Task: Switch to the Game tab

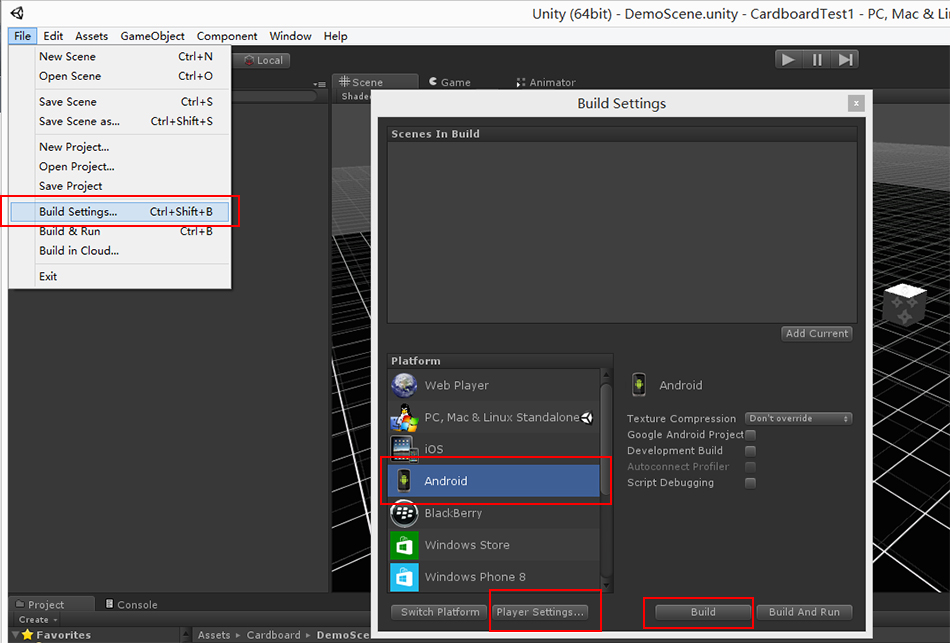Action: pos(450,82)
